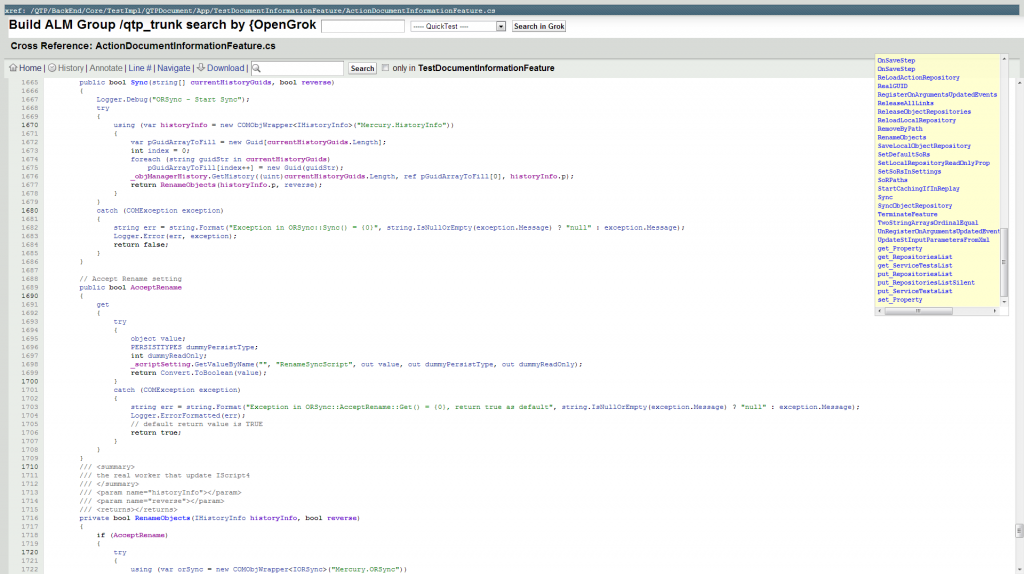Jump to ReloadLocalRepository symbol
The width and height of the screenshot is (1024, 574).
[x=916, y=120]
